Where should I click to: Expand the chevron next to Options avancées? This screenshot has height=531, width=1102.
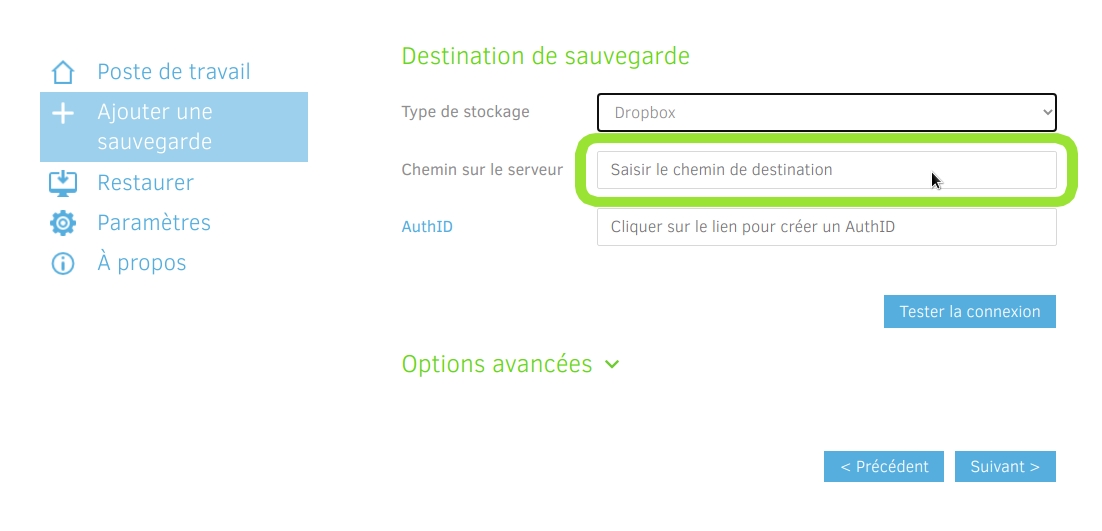click(612, 365)
